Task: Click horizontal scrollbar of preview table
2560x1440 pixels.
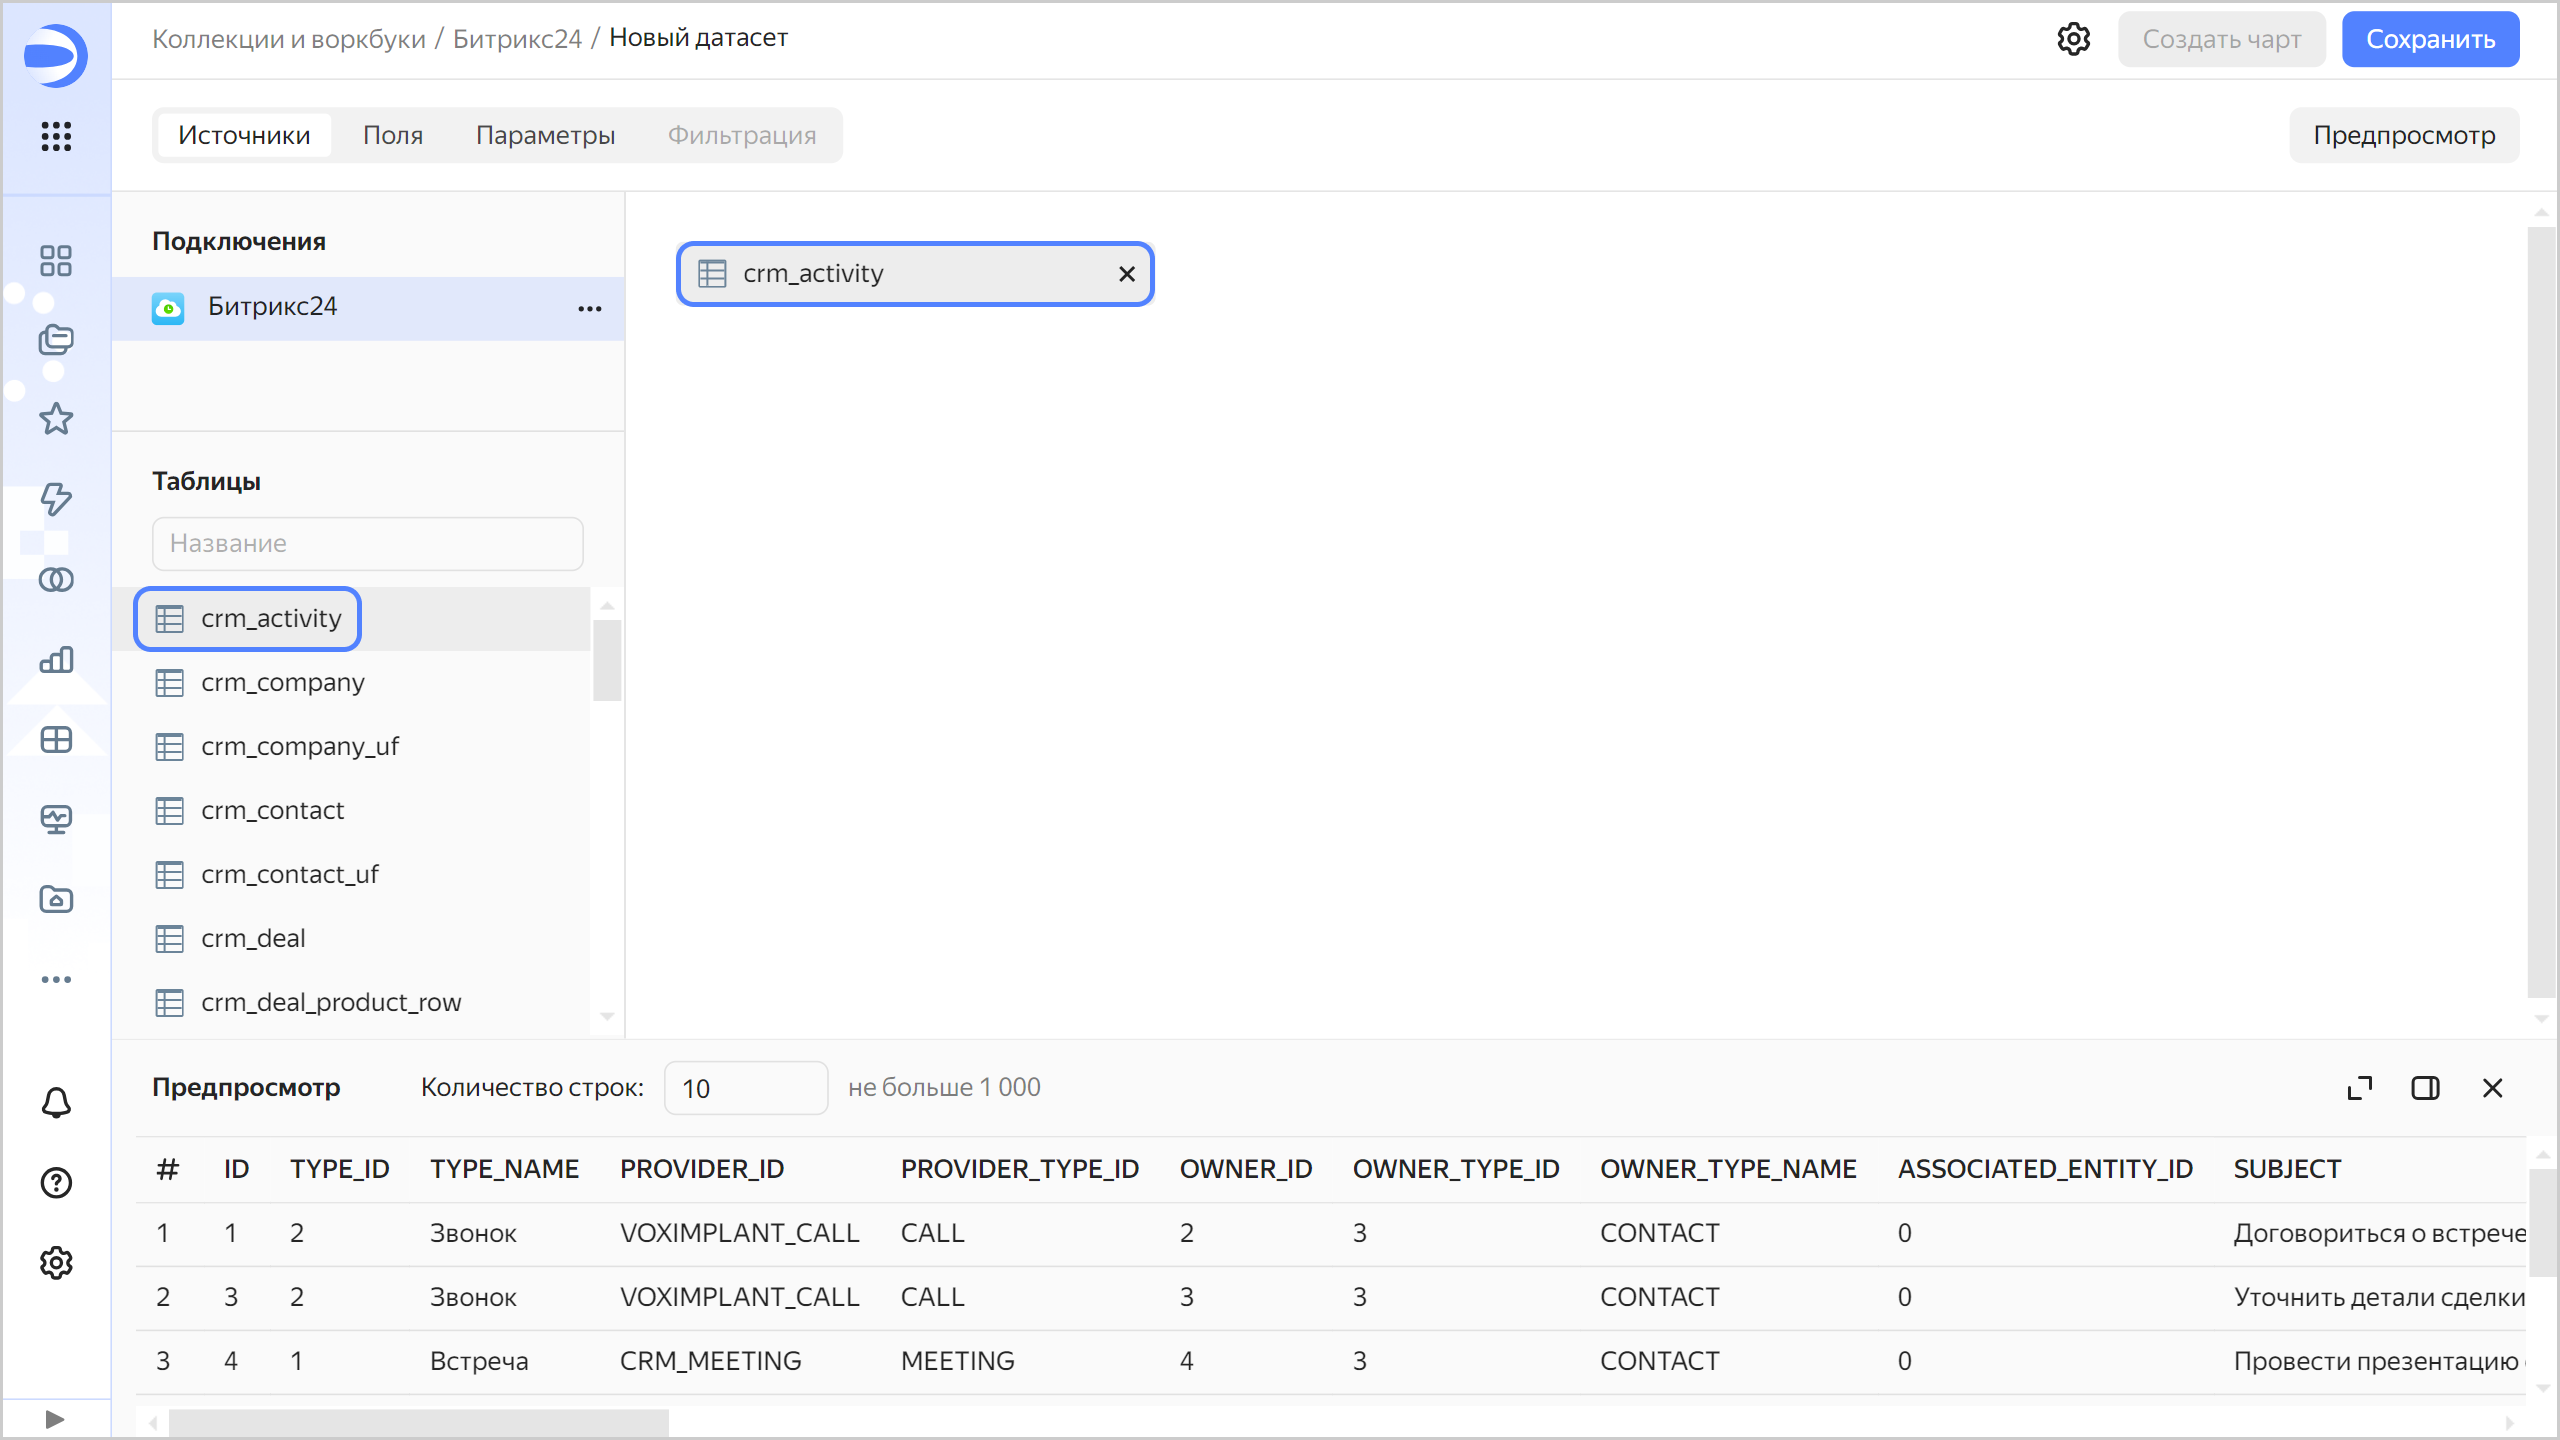Action: 418,1422
